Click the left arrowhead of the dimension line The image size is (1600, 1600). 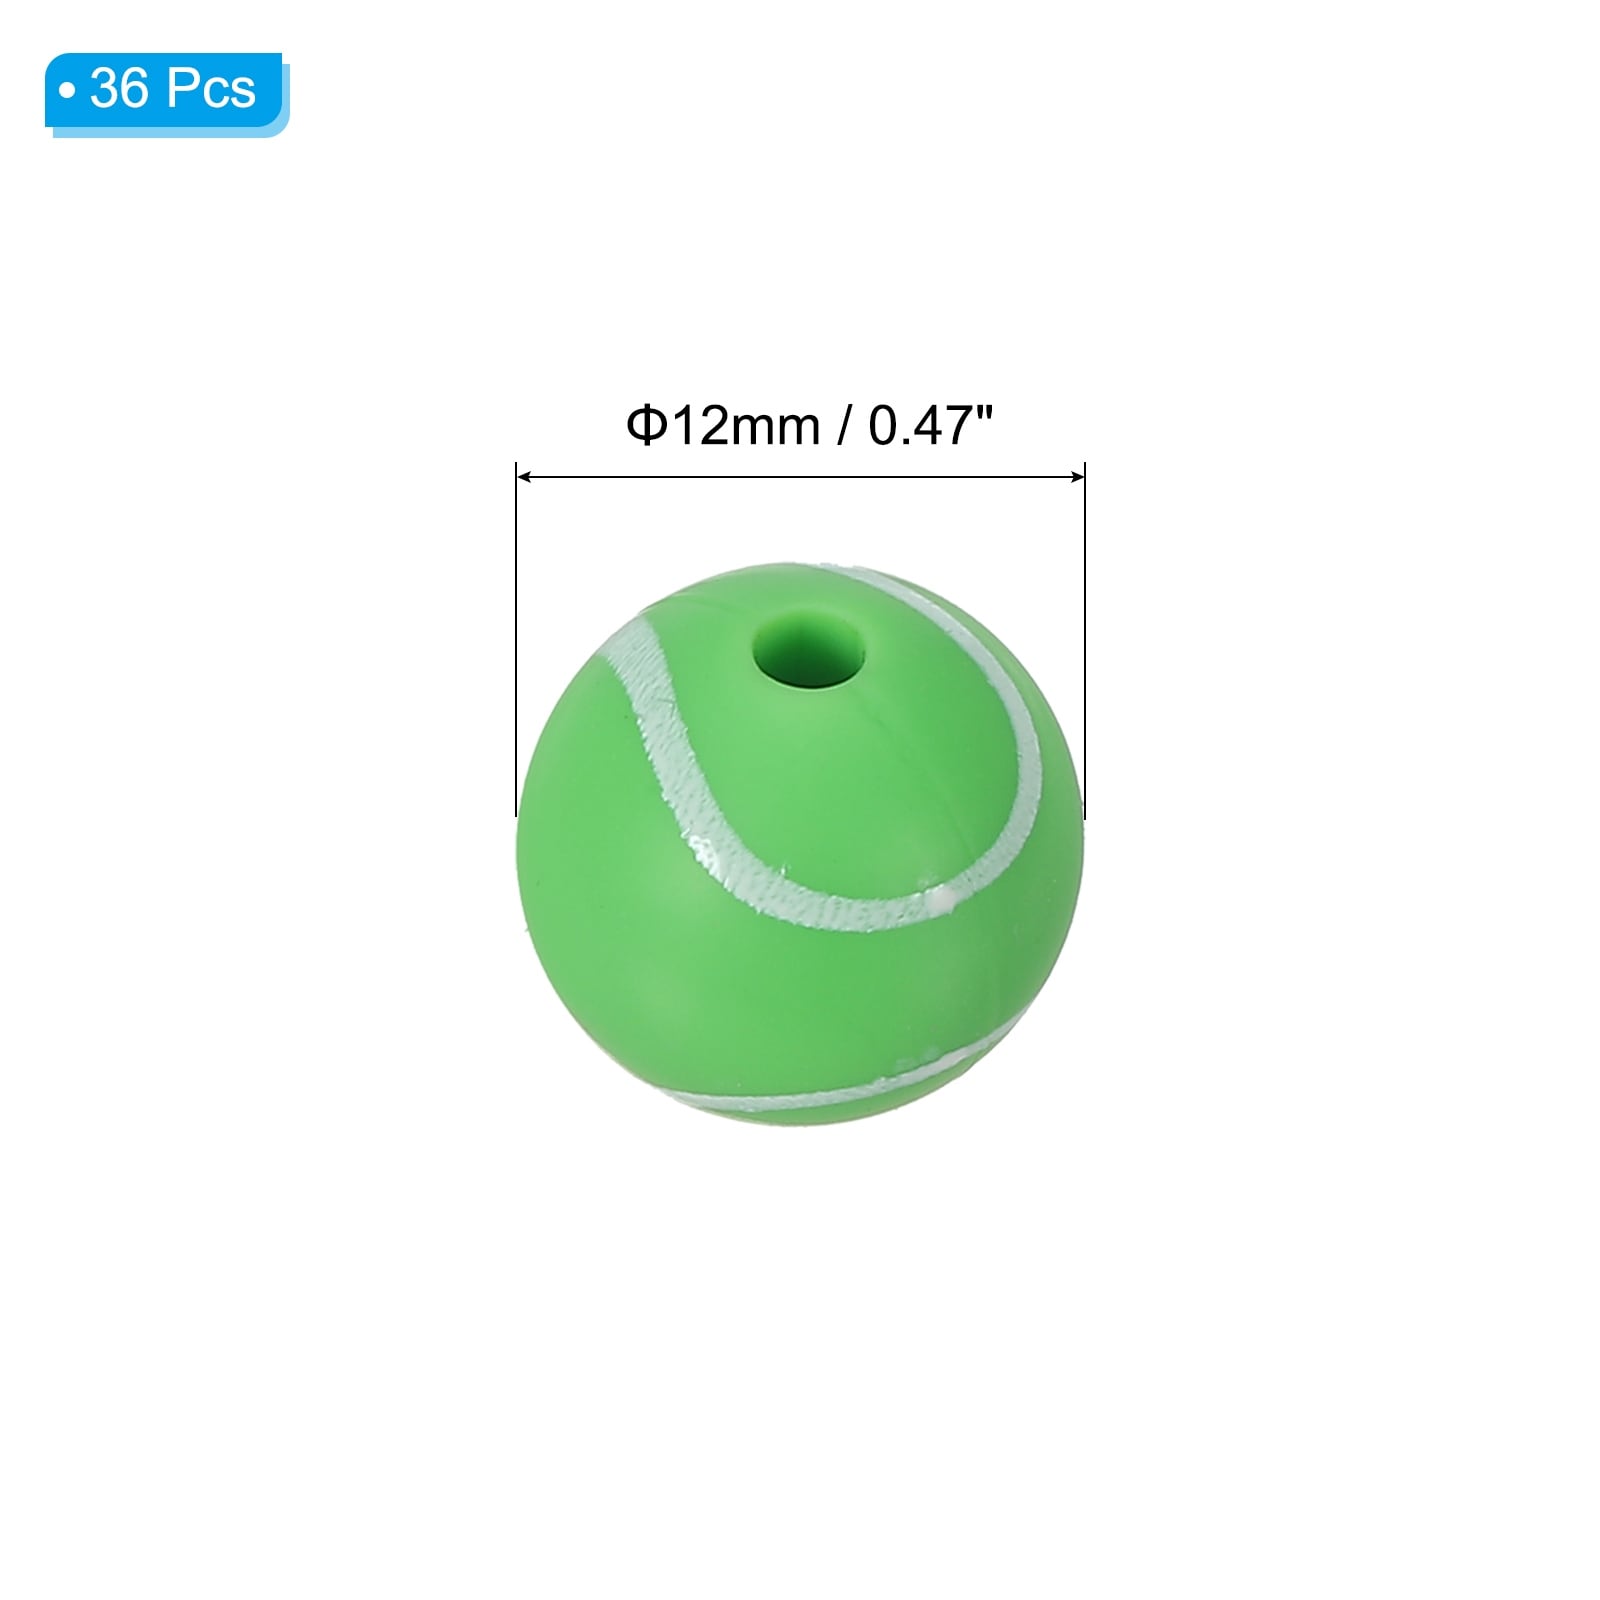click(x=525, y=478)
